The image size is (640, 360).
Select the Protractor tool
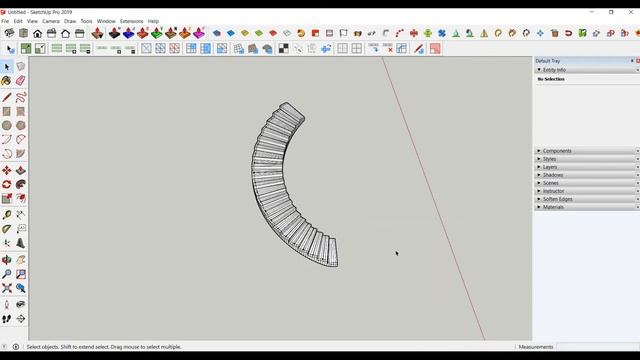pyautogui.click(x=7, y=229)
